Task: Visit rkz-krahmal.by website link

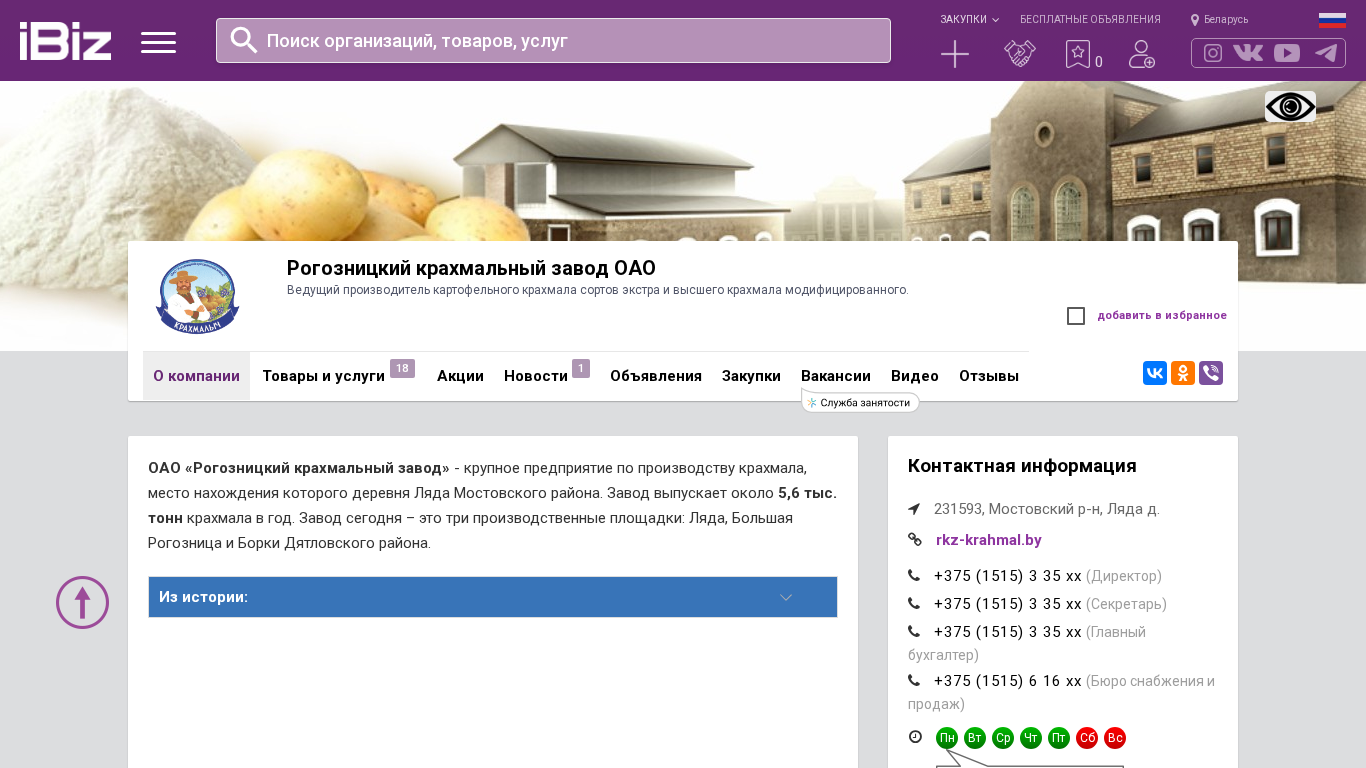Action: pos(989,540)
